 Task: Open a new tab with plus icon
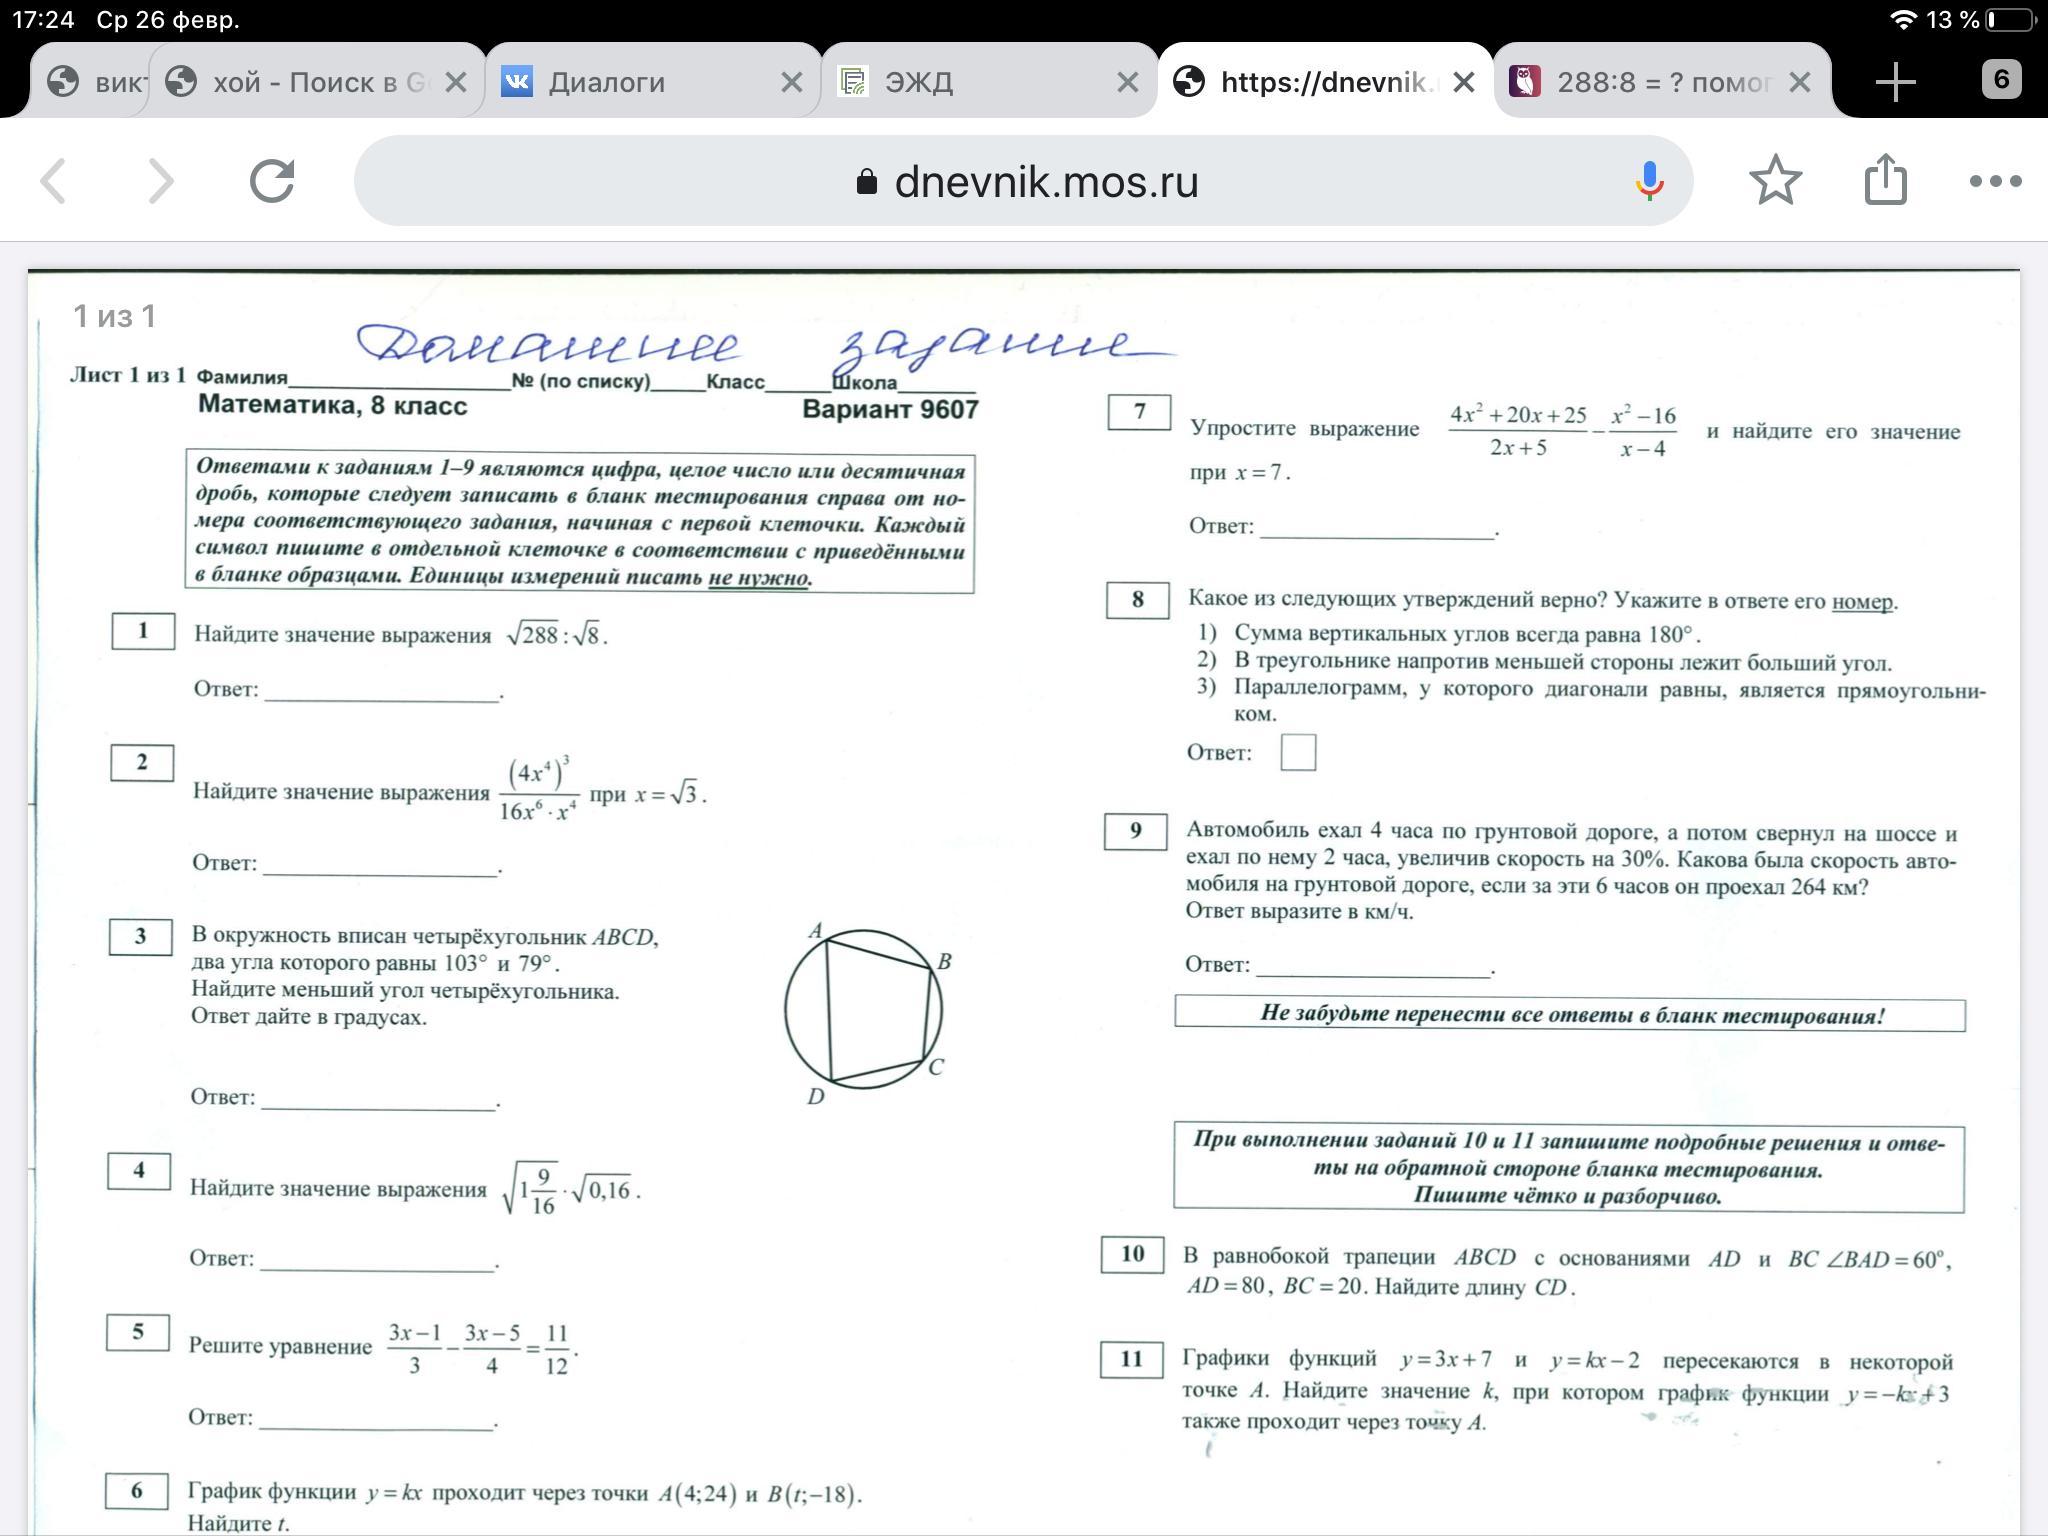click(1895, 82)
